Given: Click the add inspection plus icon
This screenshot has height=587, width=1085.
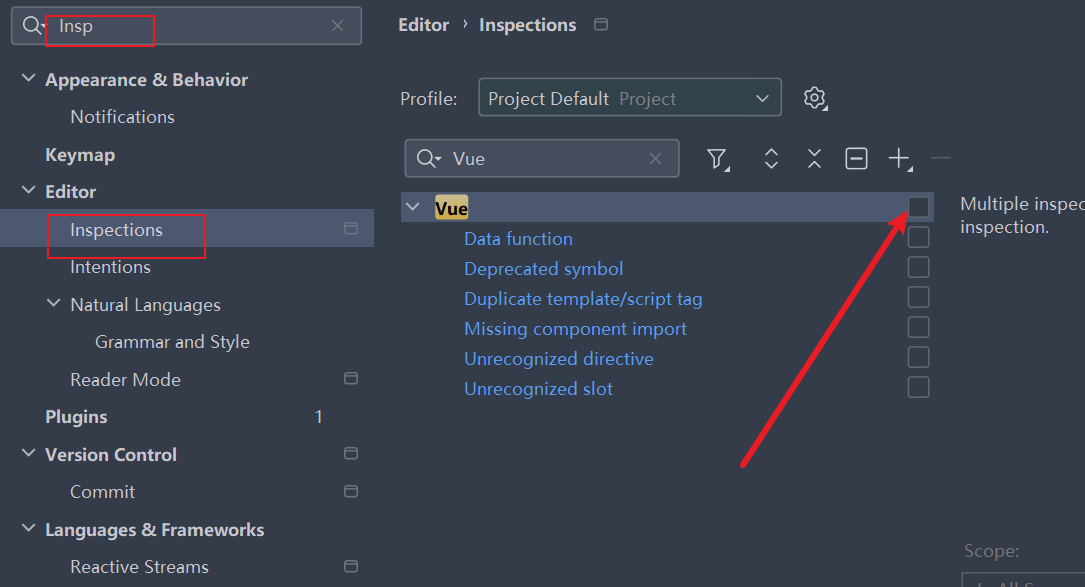Looking at the screenshot, I should click(899, 158).
